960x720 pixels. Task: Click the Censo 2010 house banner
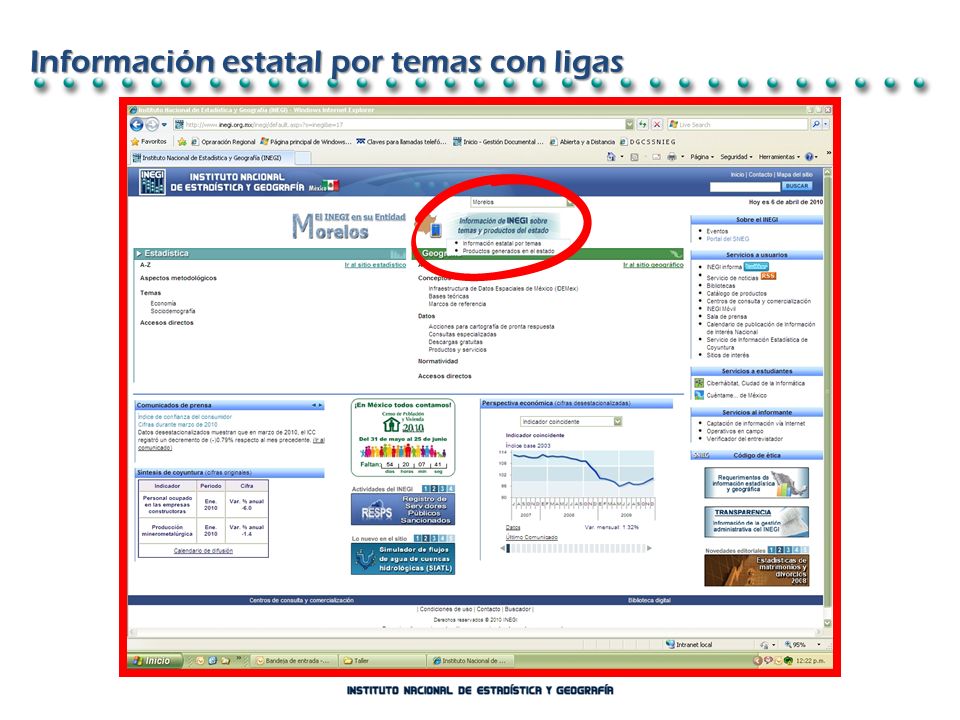click(403, 437)
